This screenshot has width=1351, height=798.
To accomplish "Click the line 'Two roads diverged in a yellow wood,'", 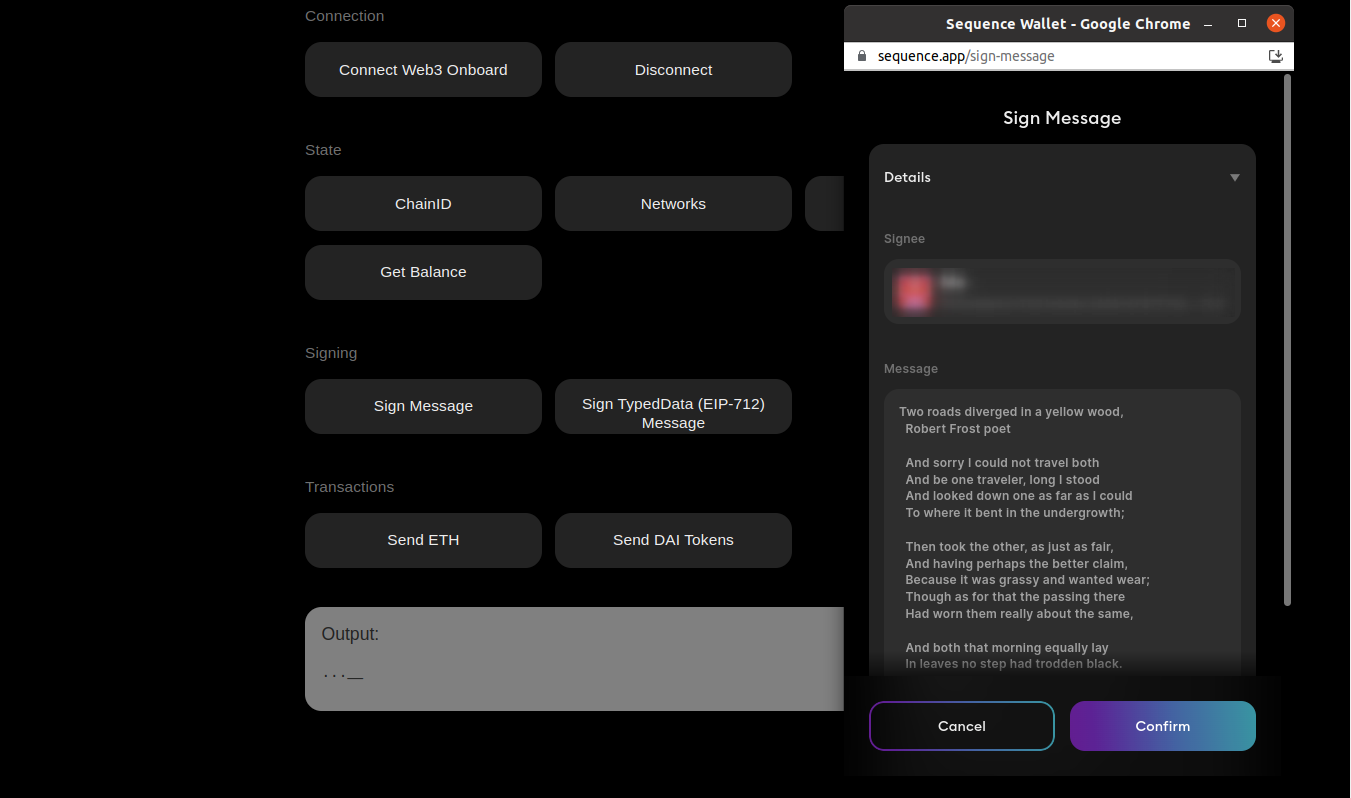I will click(x=1011, y=412).
